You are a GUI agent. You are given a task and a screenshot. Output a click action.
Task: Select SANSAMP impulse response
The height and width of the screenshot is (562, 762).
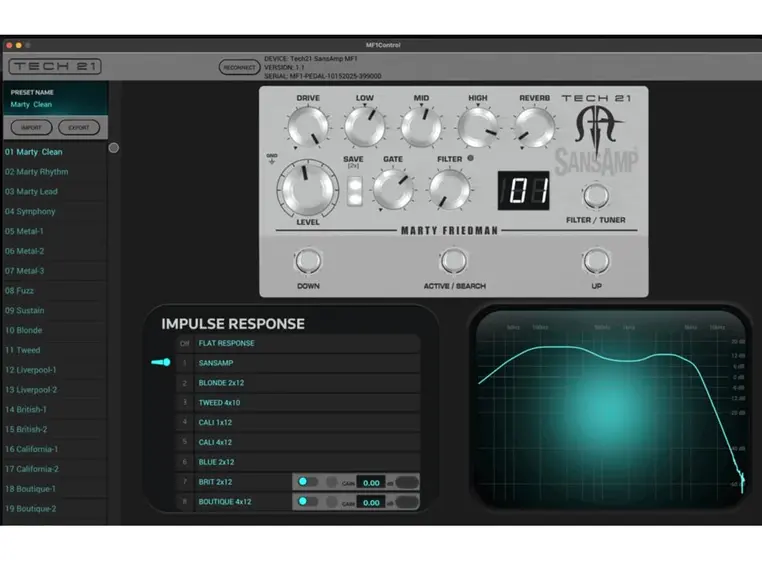tap(298, 363)
